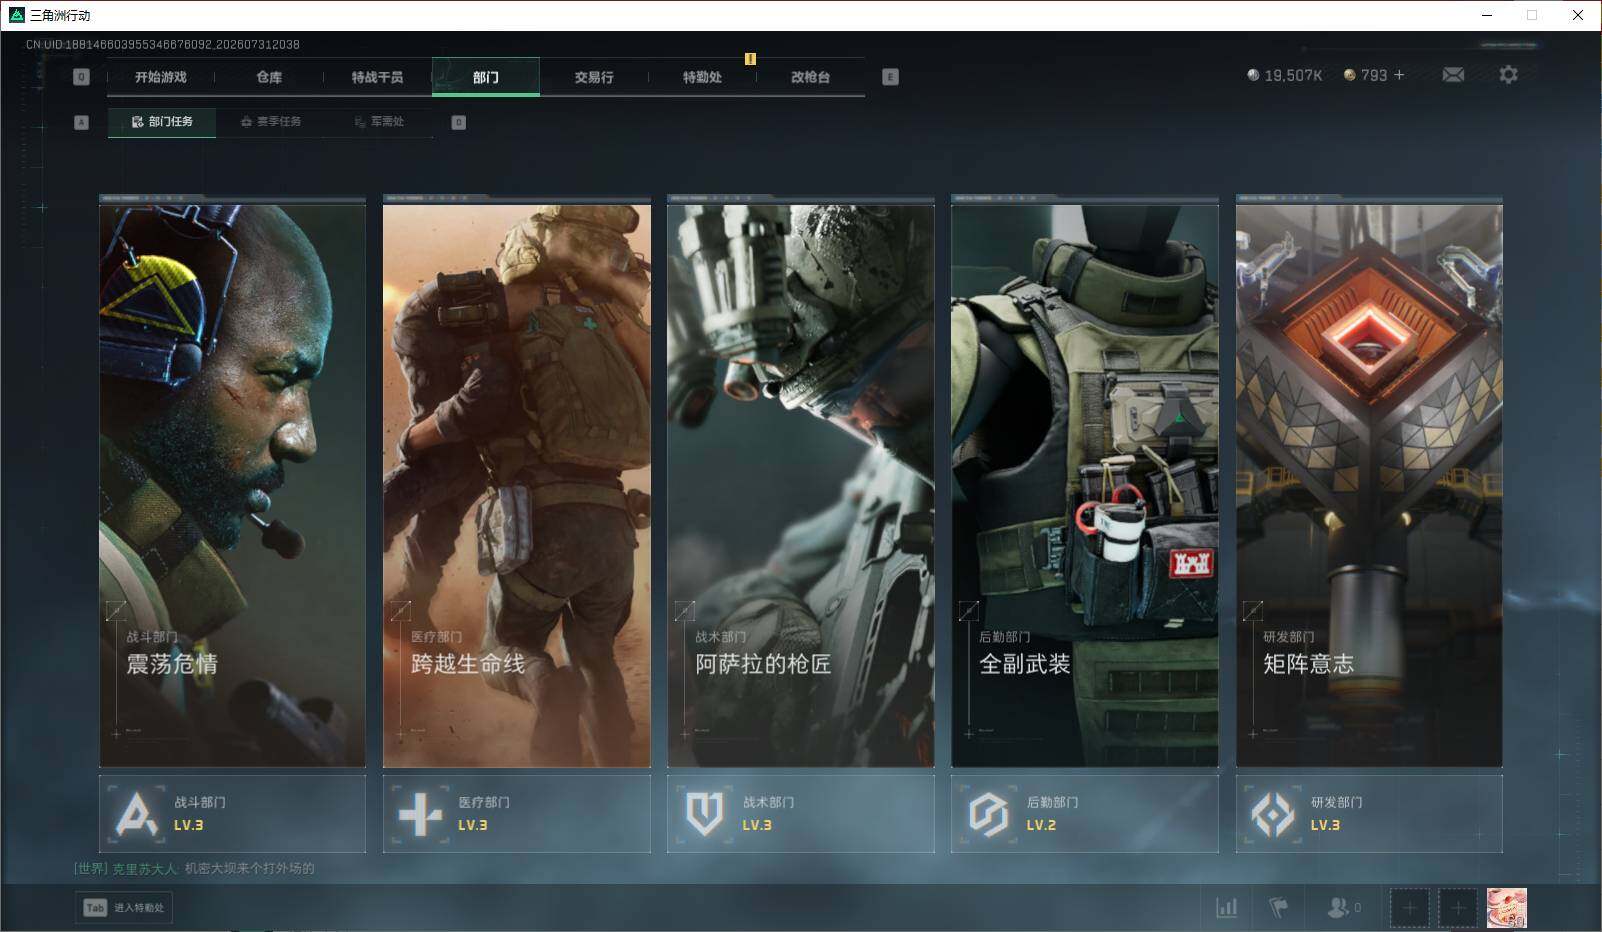This screenshot has height=932, width=1602.
Task: Close the 三角洲行动 window
Action: (x=1578, y=15)
